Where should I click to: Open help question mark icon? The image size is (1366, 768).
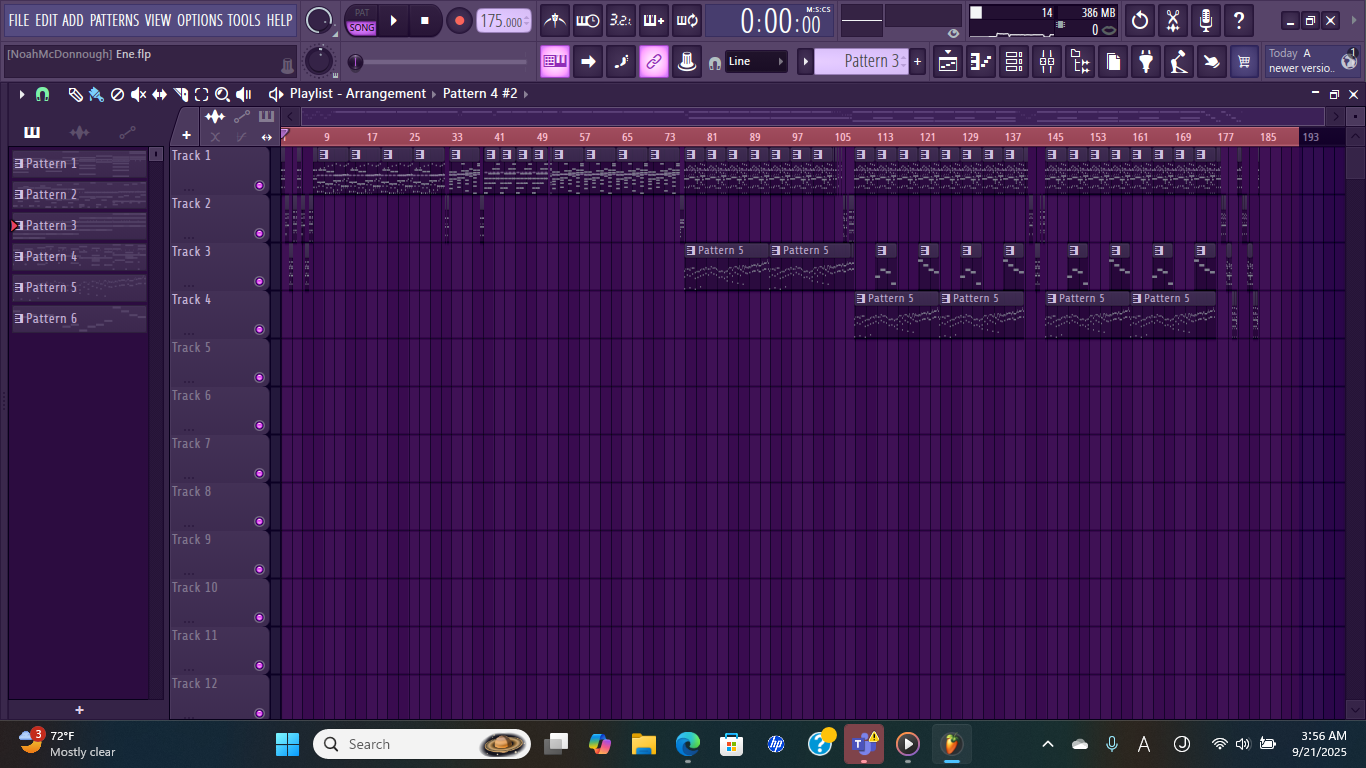click(1239, 20)
